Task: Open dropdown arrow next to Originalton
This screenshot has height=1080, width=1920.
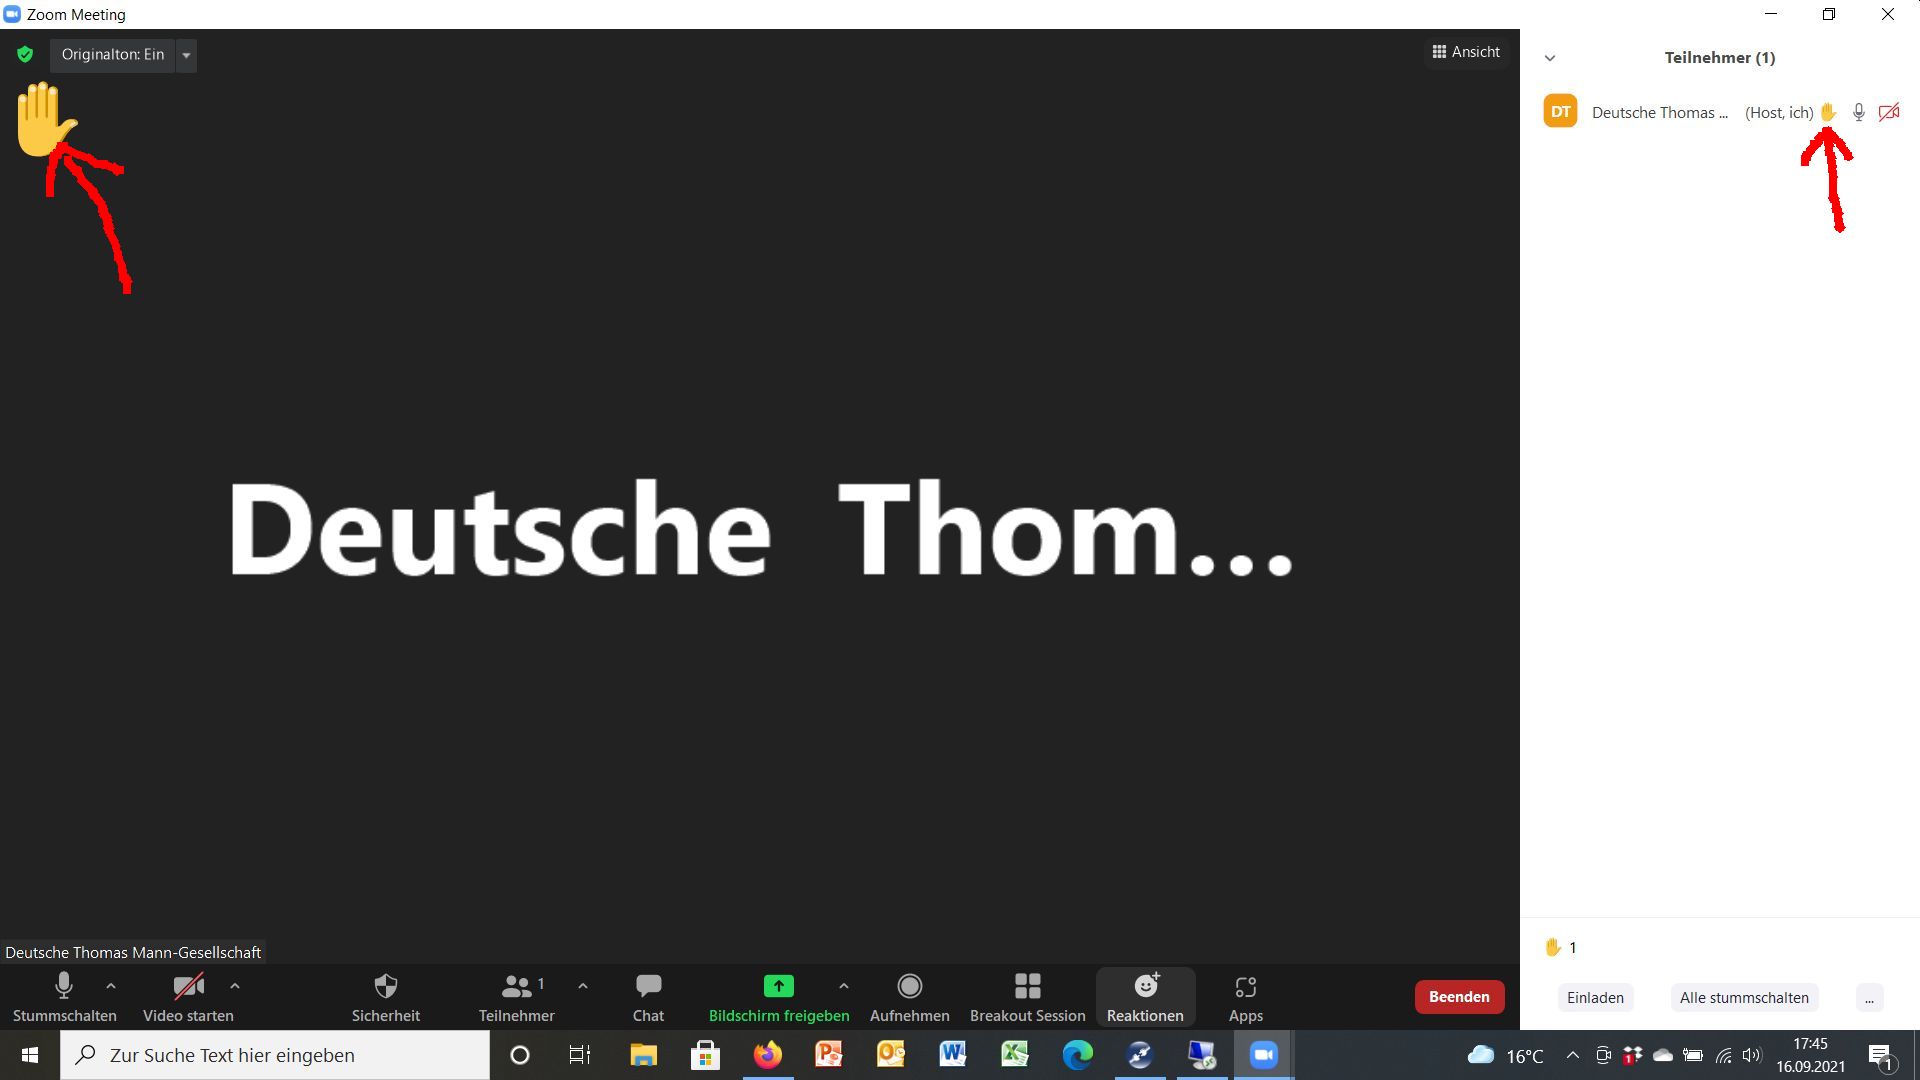Action: click(186, 55)
